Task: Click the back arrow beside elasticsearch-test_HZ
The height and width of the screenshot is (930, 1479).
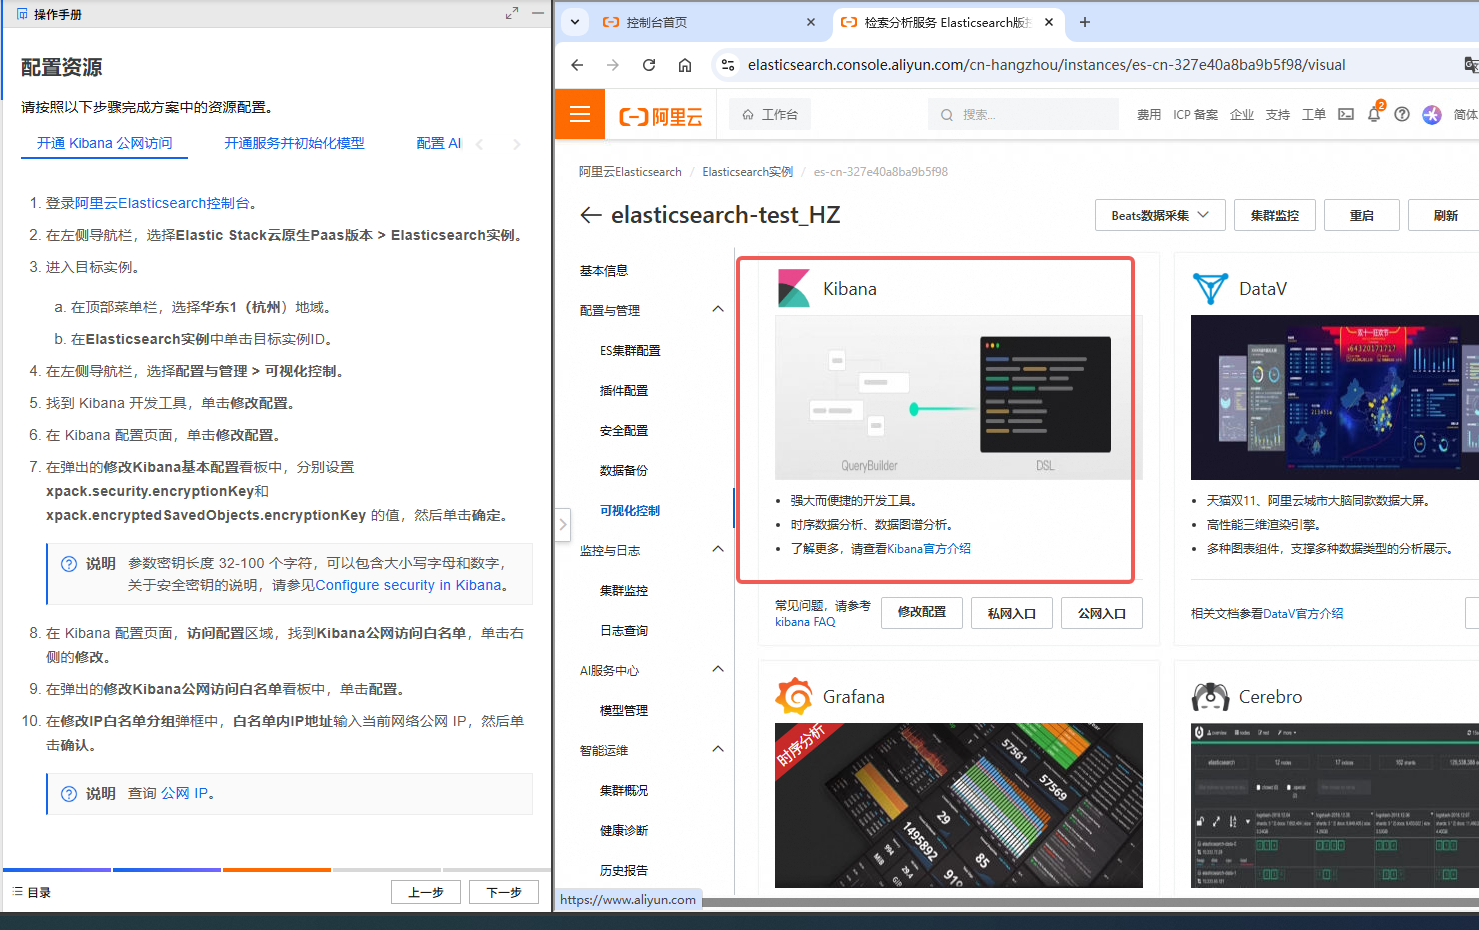Action: coord(591,215)
